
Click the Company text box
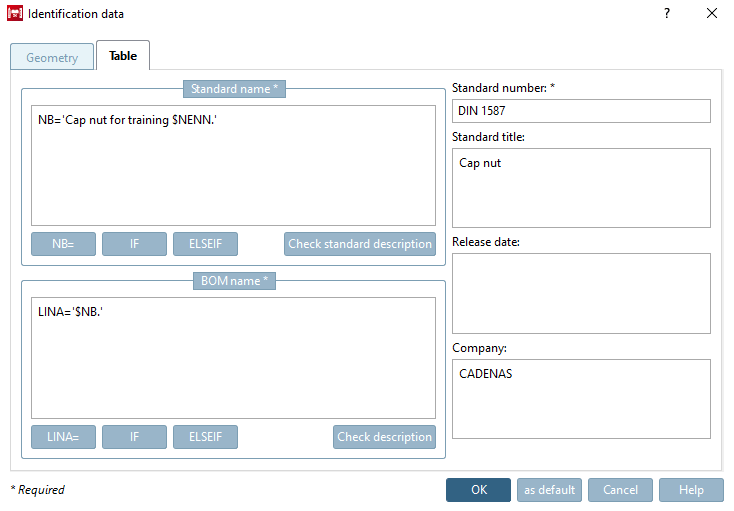(581, 398)
